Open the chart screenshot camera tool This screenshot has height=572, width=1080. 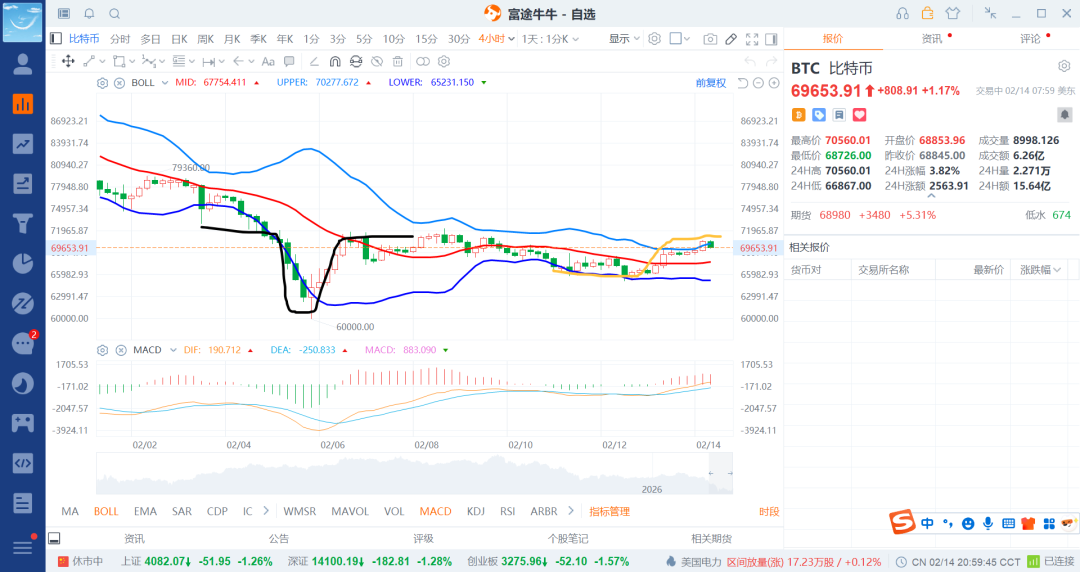[x=710, y=39]
